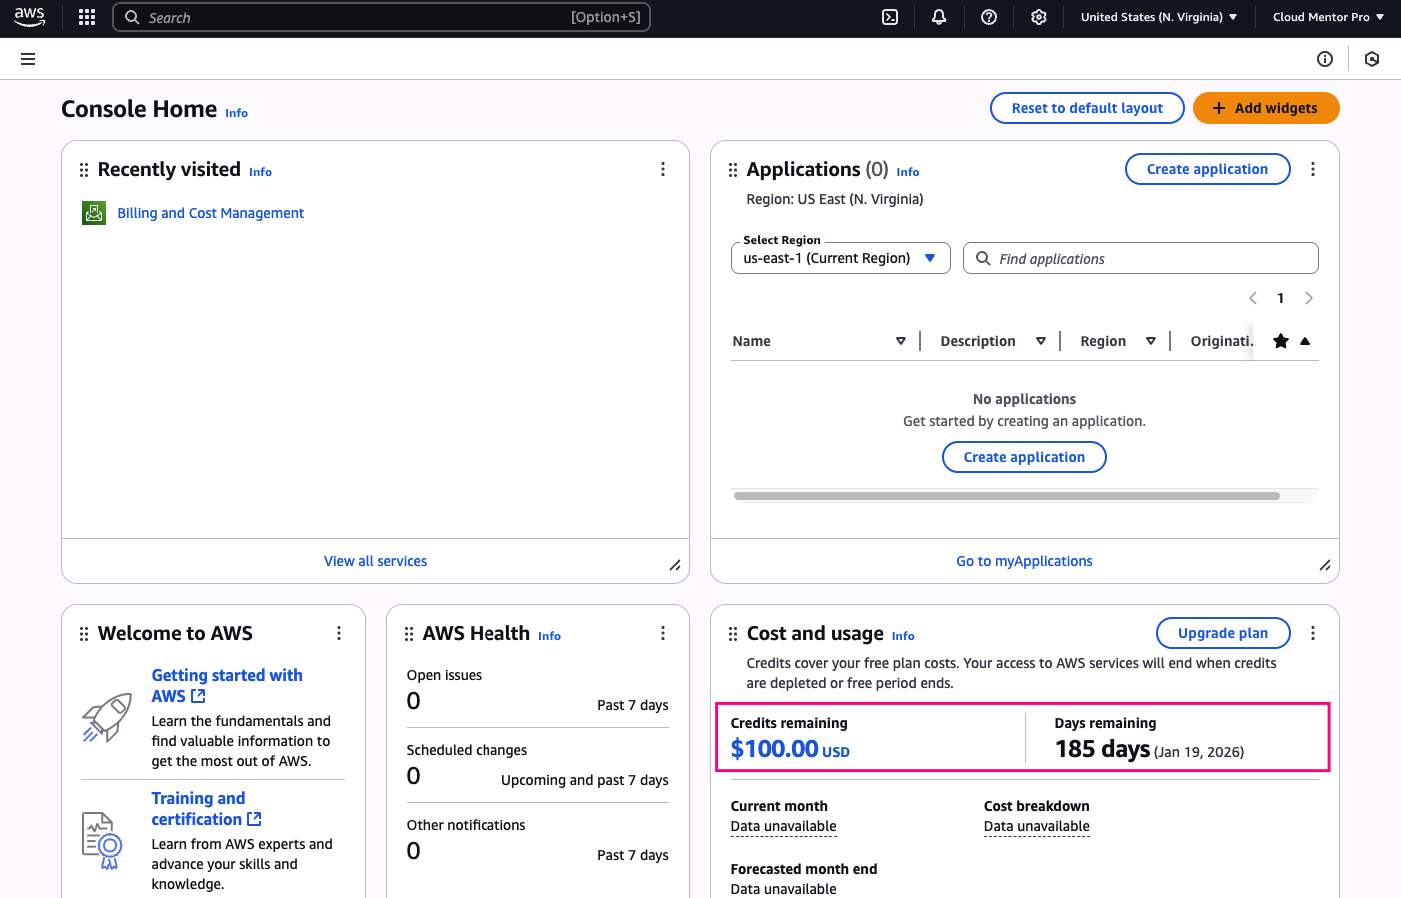Click Go to myApplications link
Viewport: 1401px width, 898px height.
pos(1024,561)
